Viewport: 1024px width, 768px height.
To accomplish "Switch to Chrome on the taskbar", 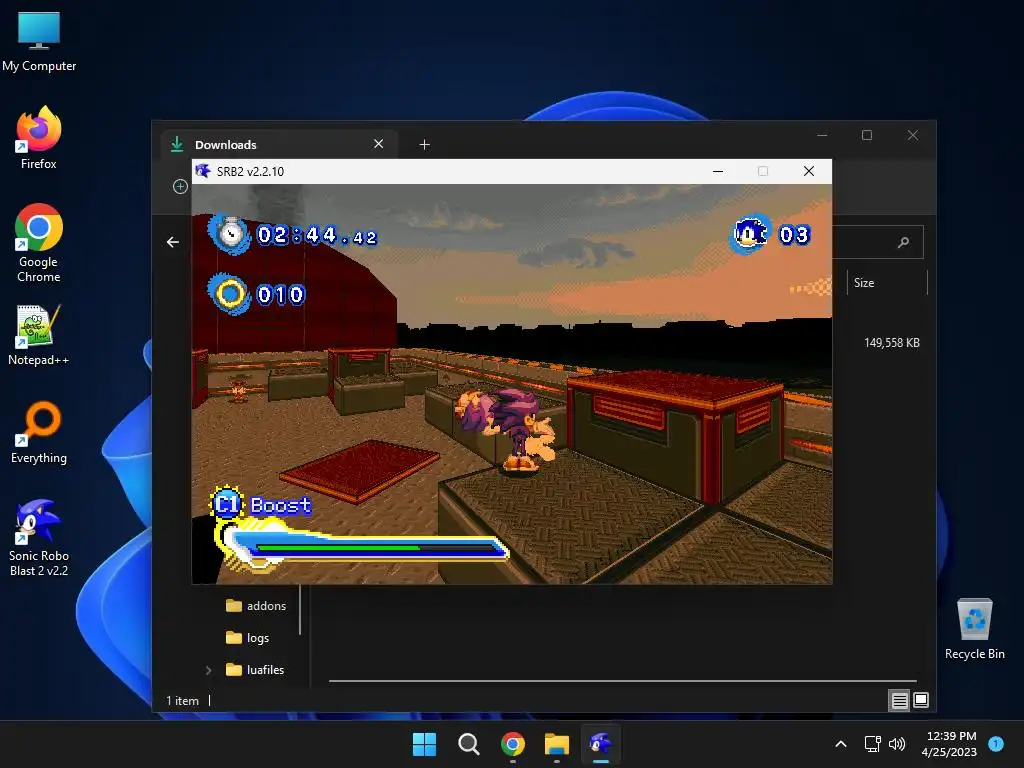I will (513, 744).
